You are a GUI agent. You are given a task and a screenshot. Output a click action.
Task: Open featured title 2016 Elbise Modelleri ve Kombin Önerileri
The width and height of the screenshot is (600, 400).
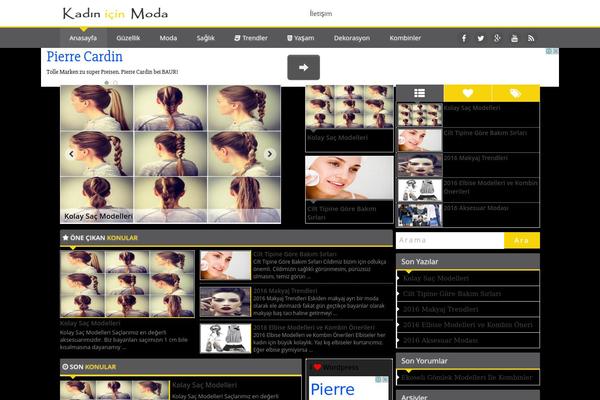point(314,328)
